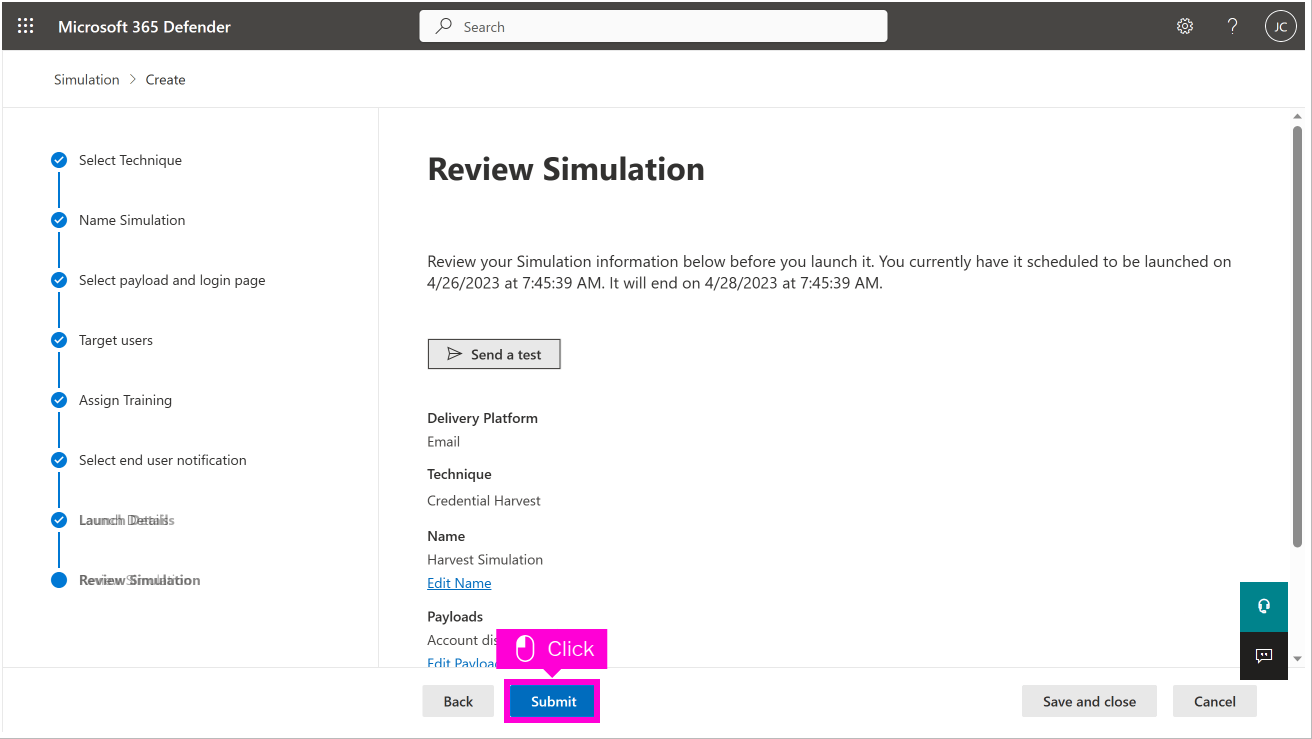Open the JC account avatar

(1280, 27)
